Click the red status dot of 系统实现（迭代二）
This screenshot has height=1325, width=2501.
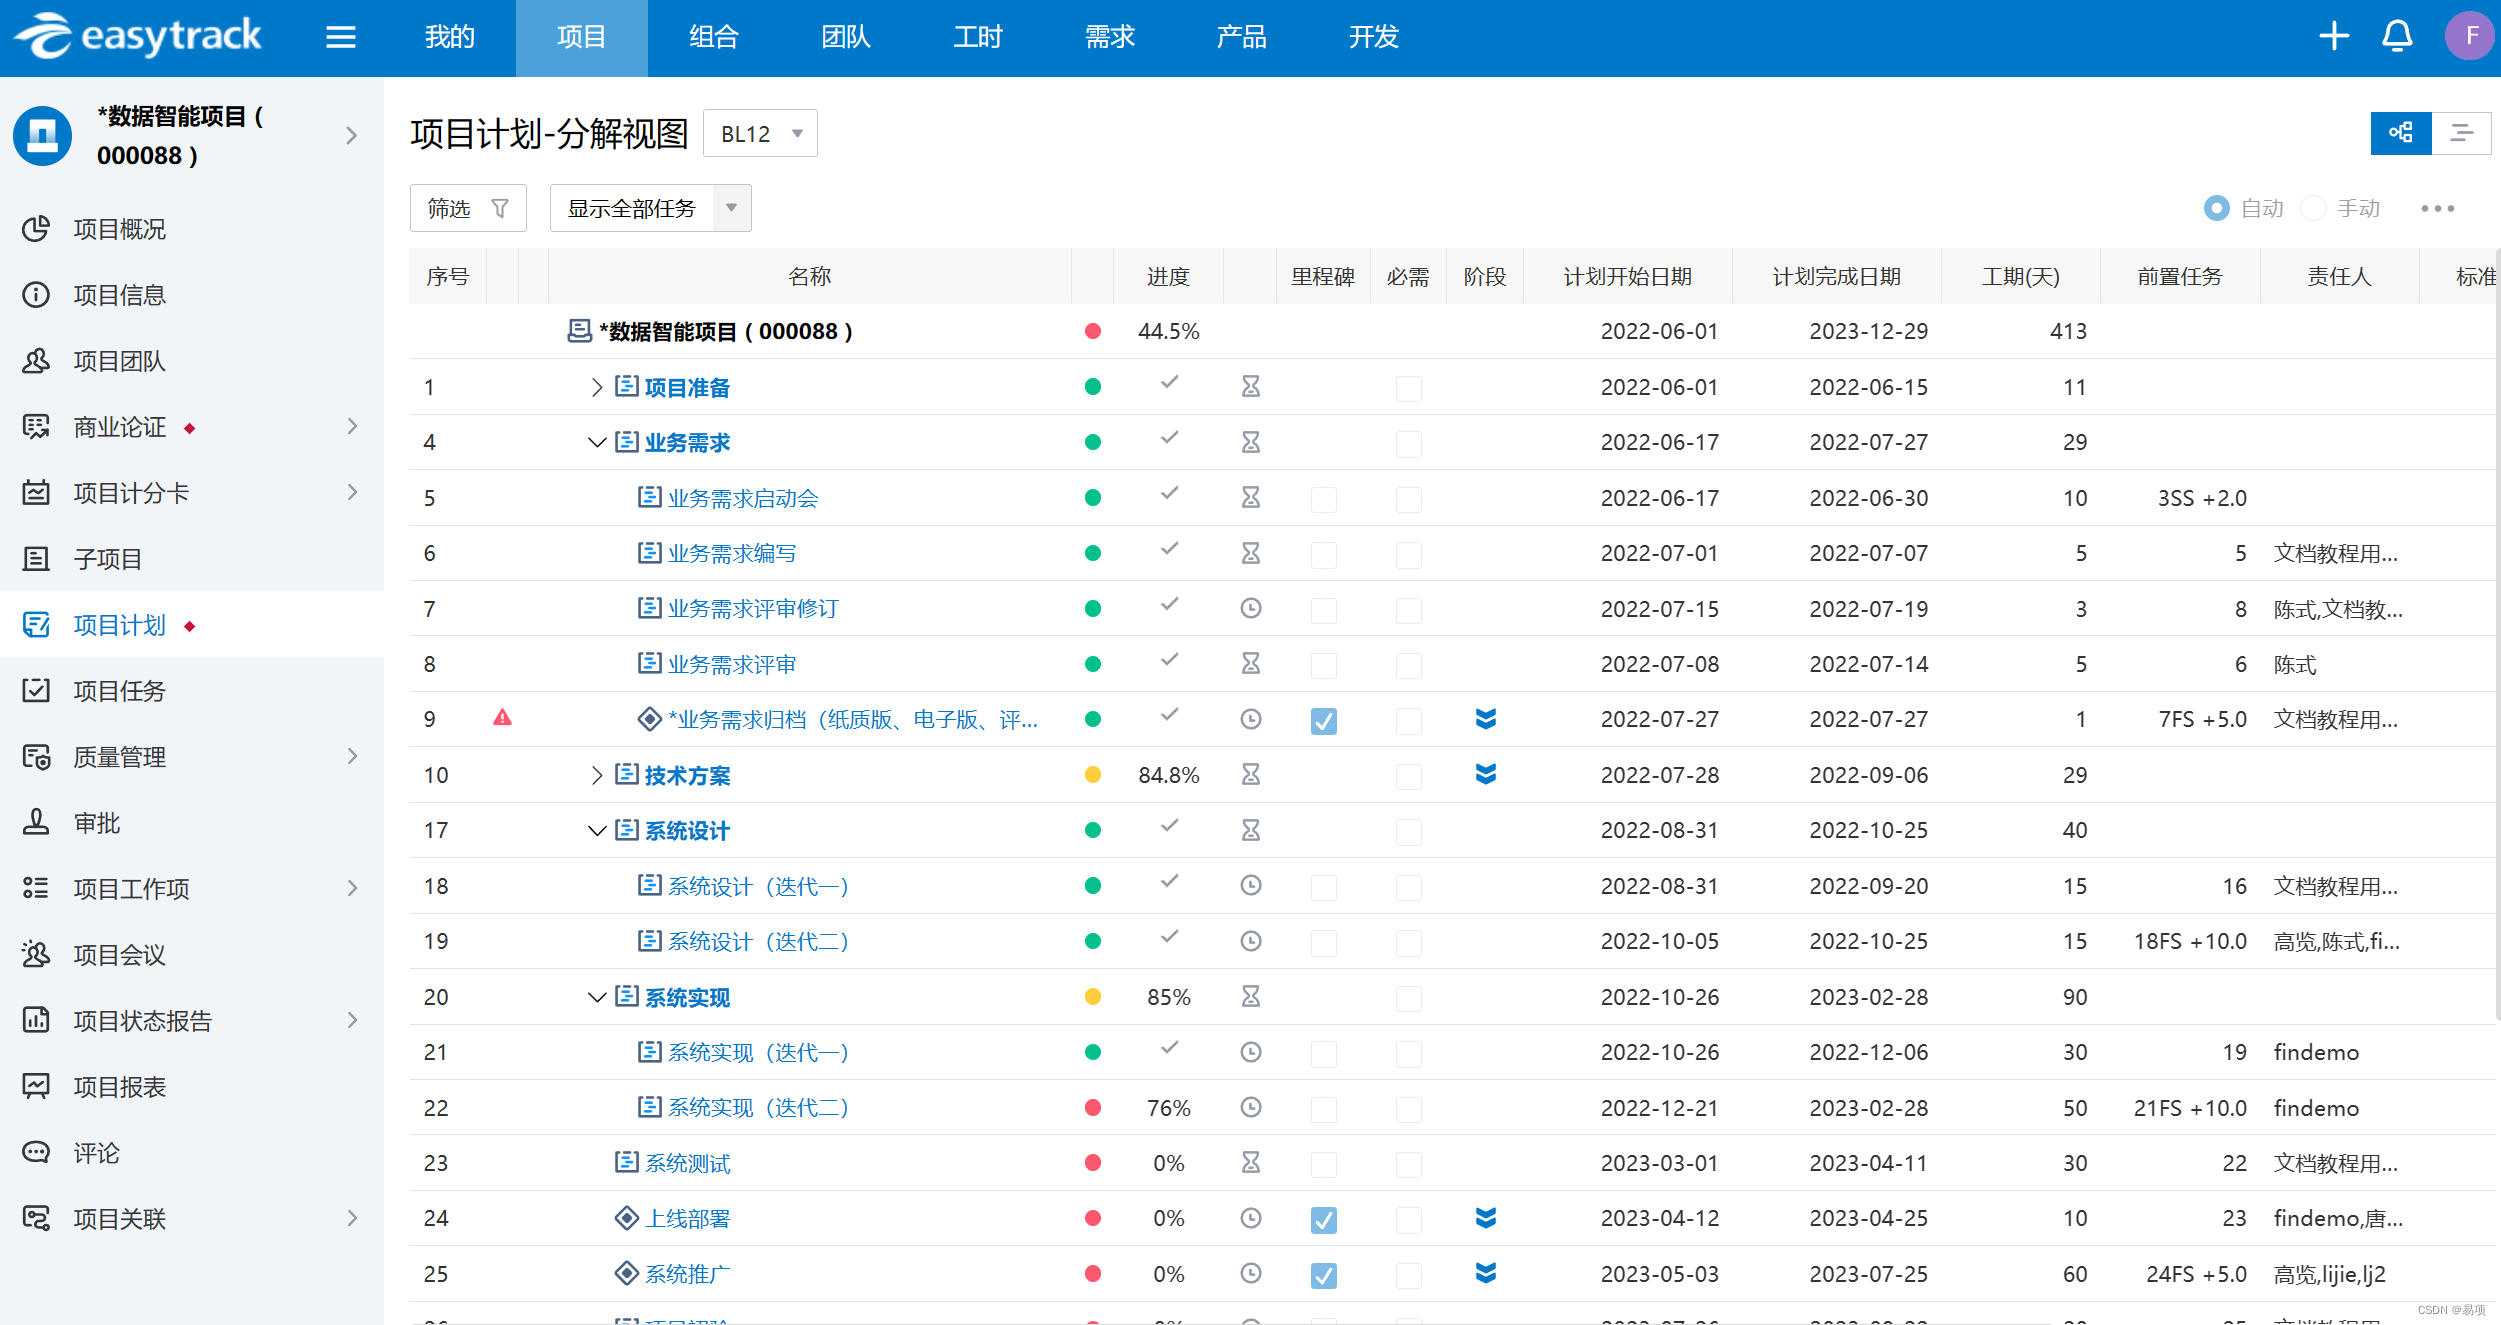pos(1092,1108)
